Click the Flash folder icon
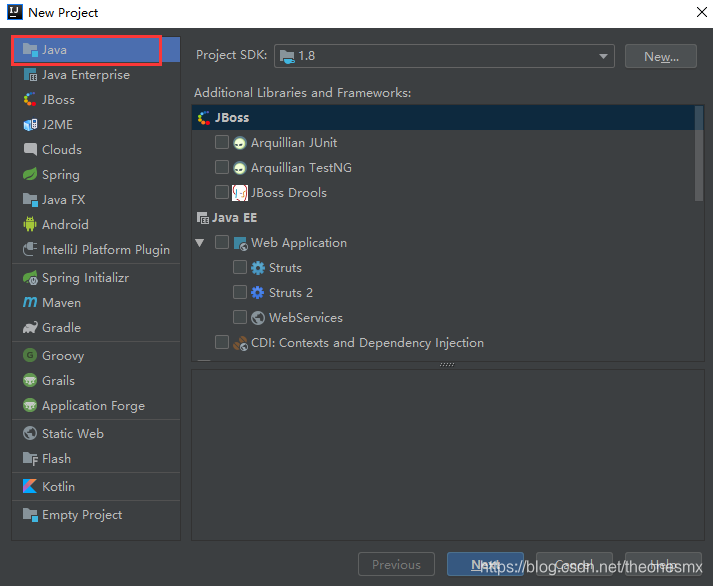713x586 pixels. click(30, 458)
